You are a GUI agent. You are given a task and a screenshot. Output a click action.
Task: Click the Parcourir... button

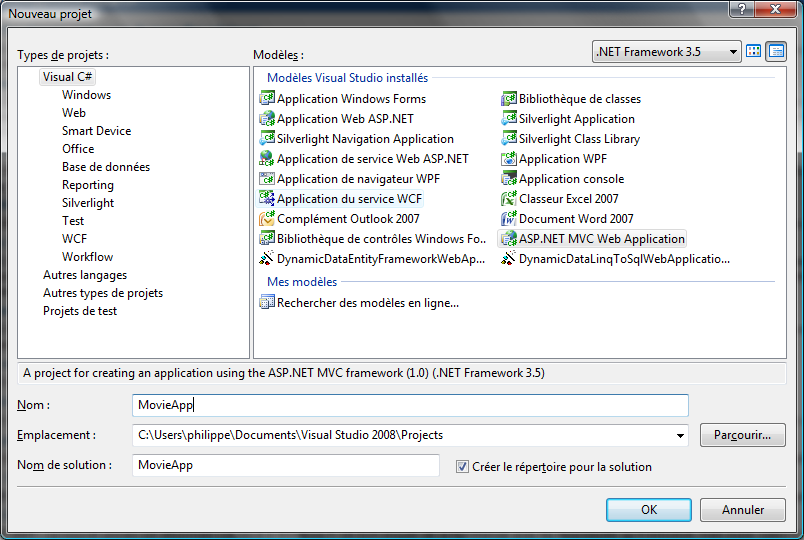pos(742,435)
